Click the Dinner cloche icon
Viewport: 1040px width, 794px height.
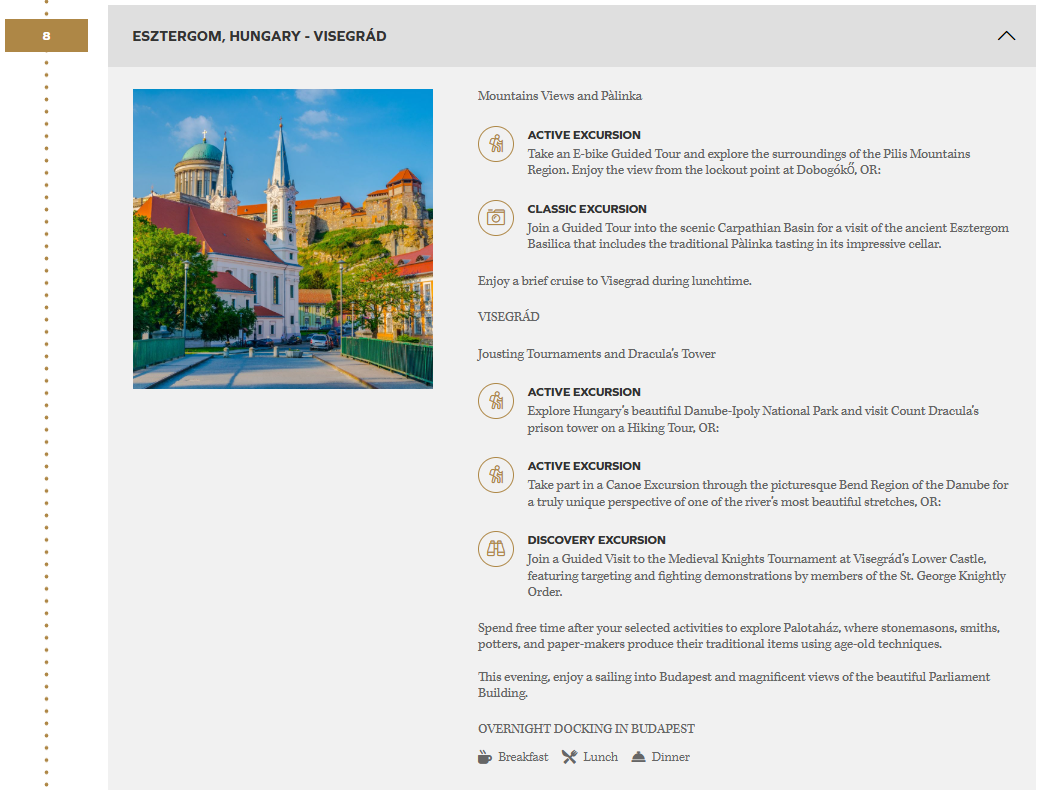tap(639, 757)
